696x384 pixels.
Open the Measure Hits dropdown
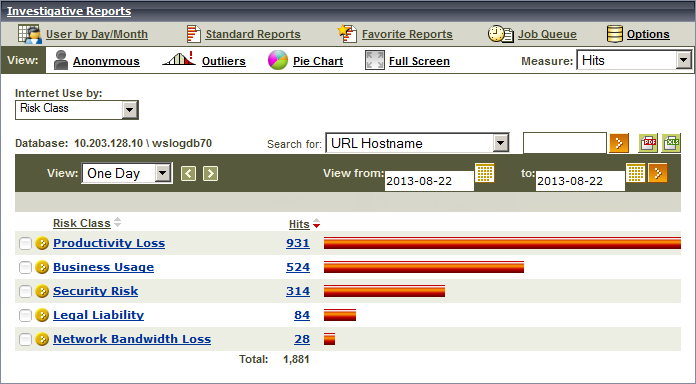click(634, 60)
